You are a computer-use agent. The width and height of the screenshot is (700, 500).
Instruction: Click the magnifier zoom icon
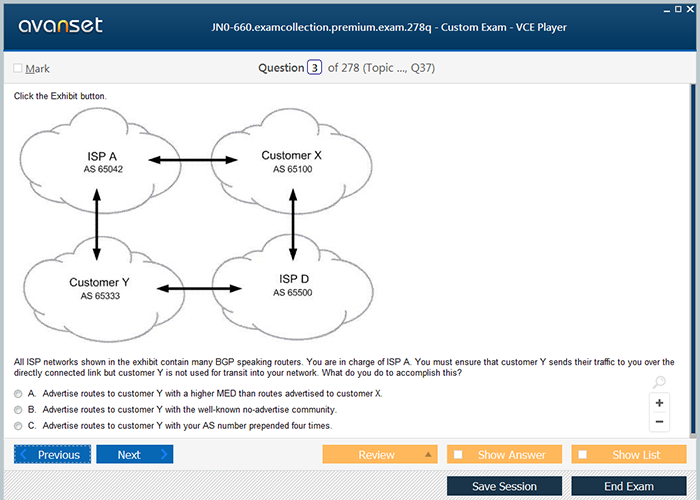pyautogui.click(x=659, y=382)
